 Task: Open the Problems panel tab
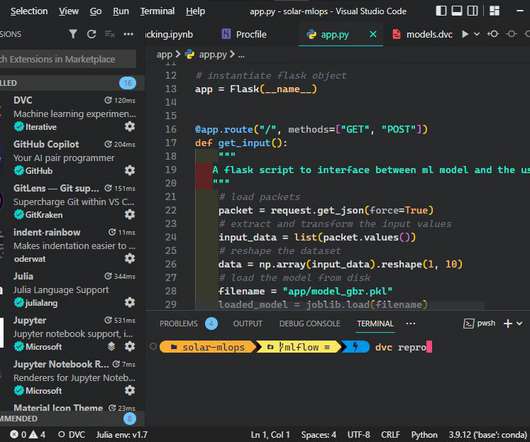(178, 323)
